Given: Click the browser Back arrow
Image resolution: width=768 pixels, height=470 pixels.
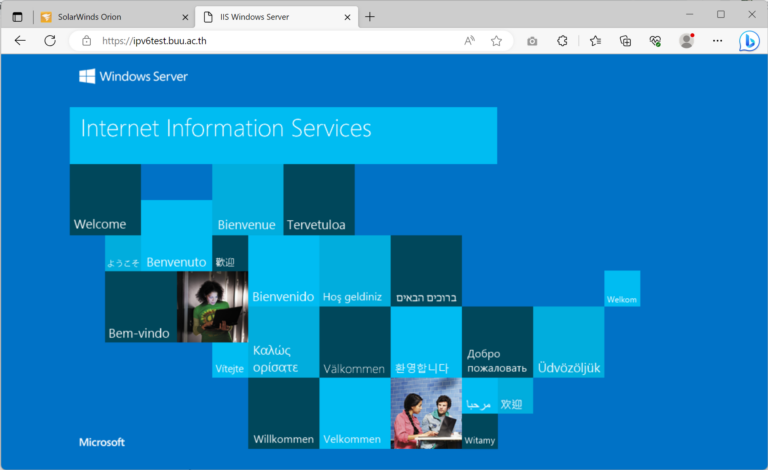Looking at the screenshot, I should (x=20, y=41).
